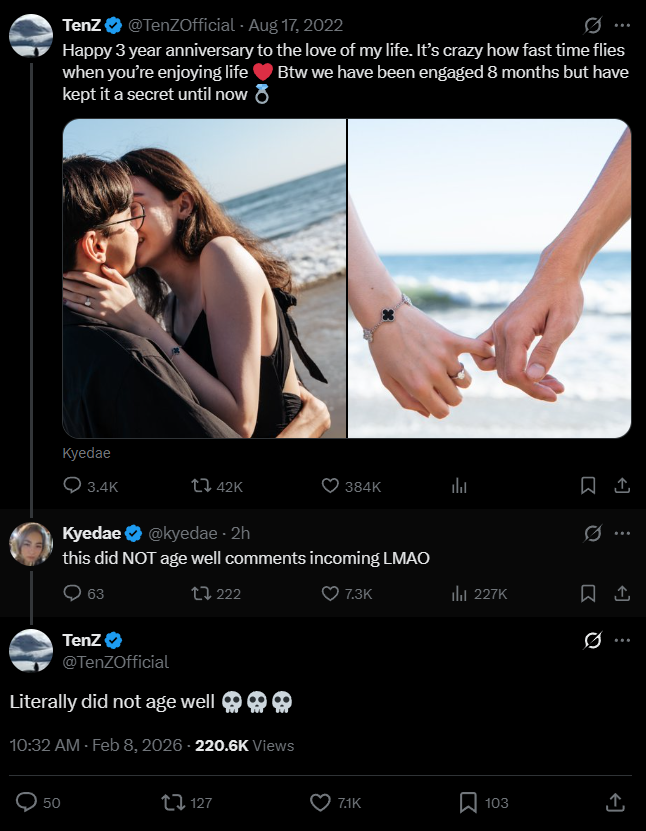Image resolution: width=646 pixels, height=831 pixels.
Task: View analytics of the anniversary tweet
Action: [x=460, y=486]
